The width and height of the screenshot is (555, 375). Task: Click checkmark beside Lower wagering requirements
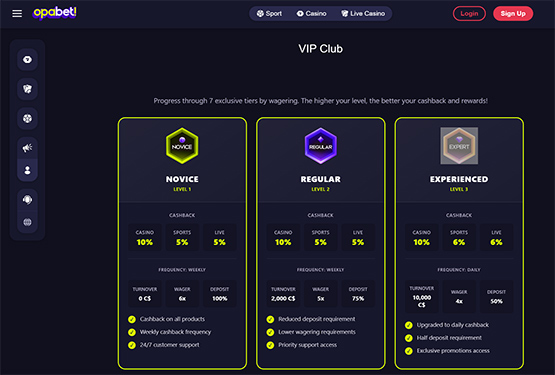click(x=270, y=332)
